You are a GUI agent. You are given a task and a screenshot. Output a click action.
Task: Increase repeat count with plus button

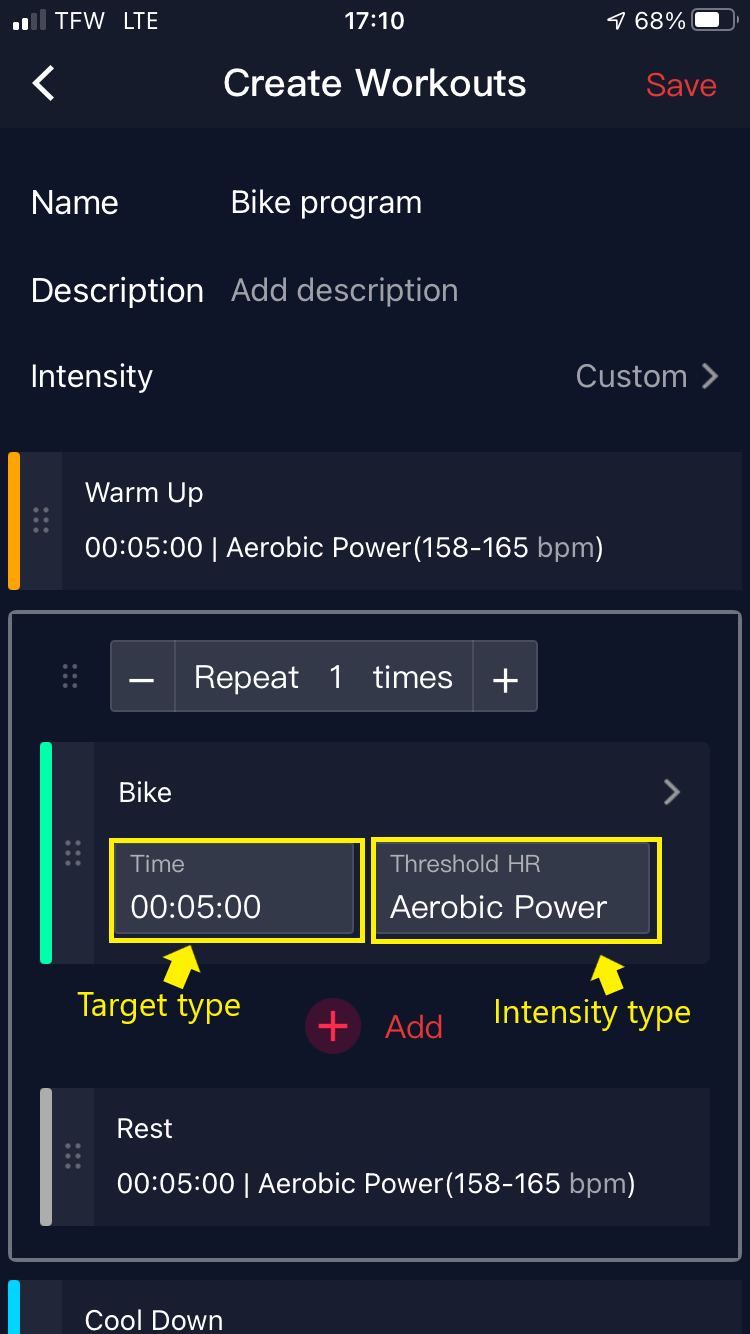(505, 677)
